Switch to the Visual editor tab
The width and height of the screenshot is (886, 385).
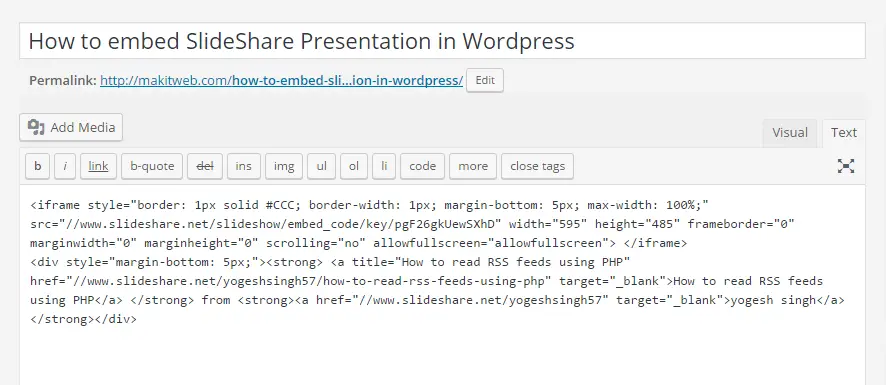click(x=789, y=133)
